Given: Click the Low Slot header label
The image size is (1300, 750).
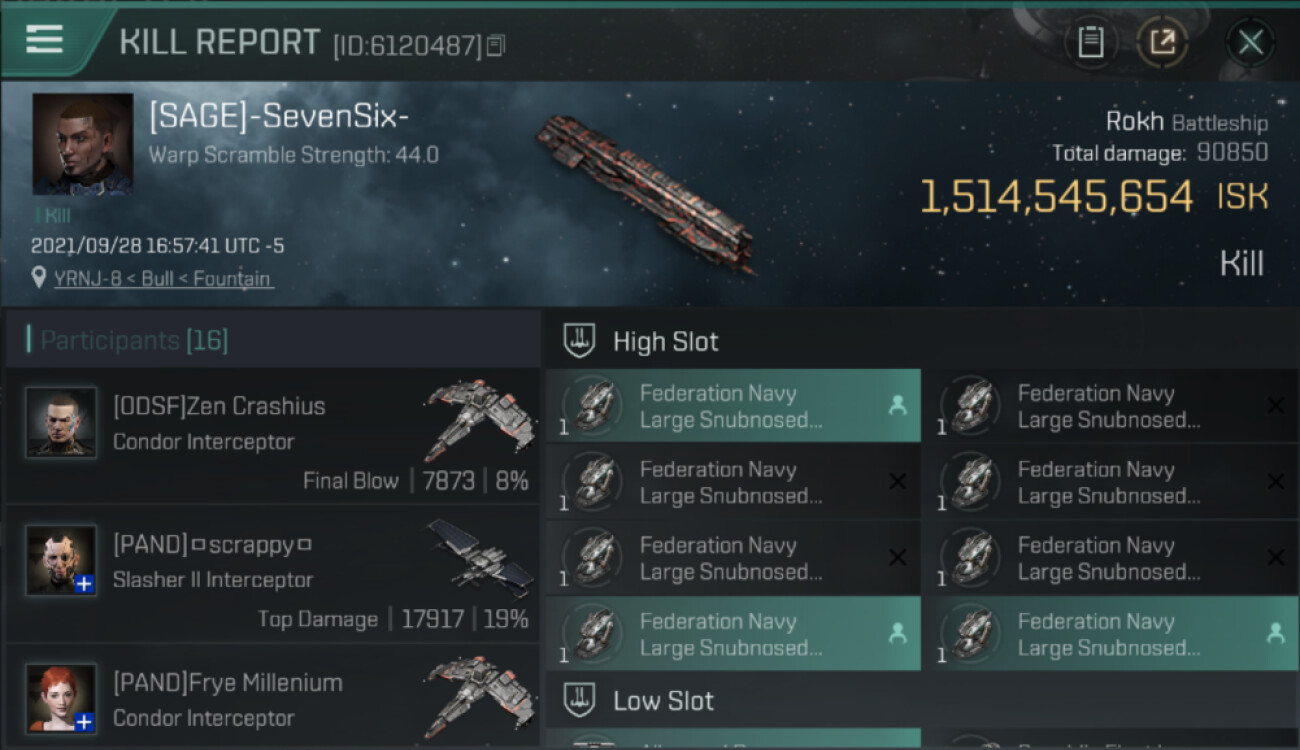Looking at the screenshot, I should 663,701.
